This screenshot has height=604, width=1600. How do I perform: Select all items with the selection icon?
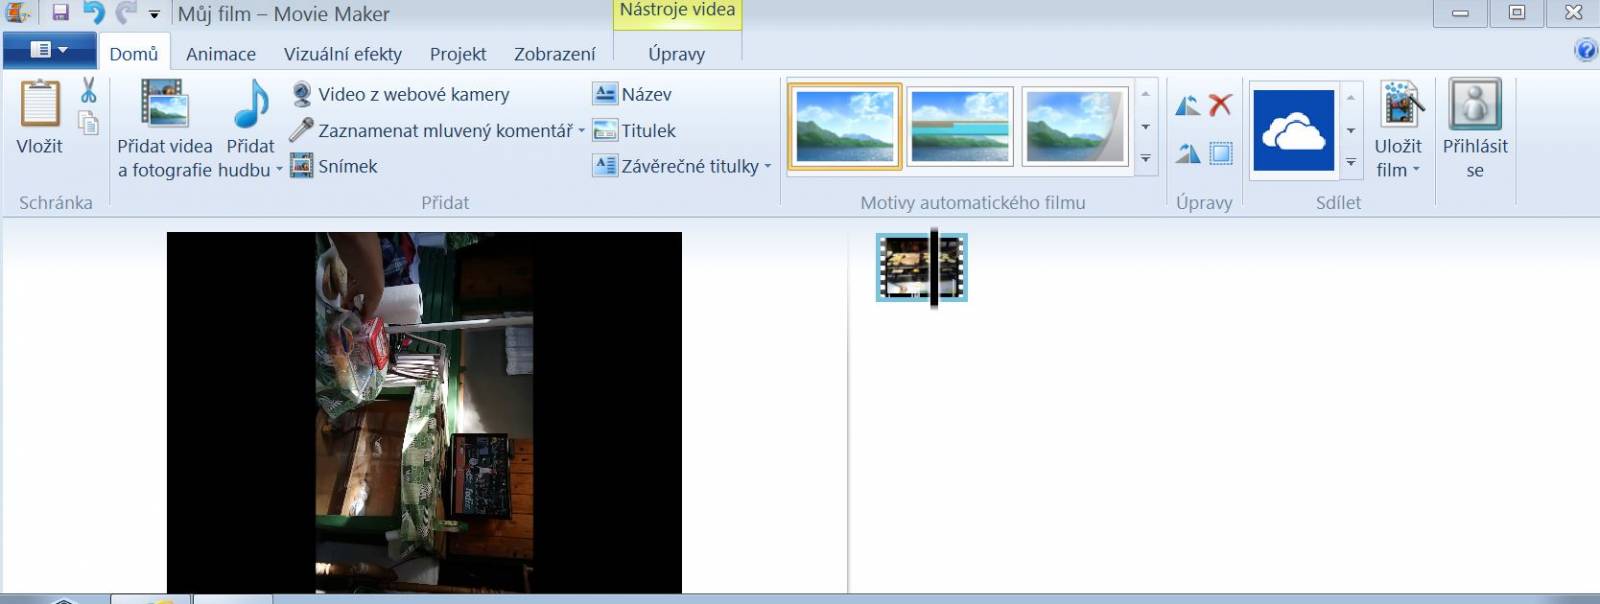tap(1220, 153)
